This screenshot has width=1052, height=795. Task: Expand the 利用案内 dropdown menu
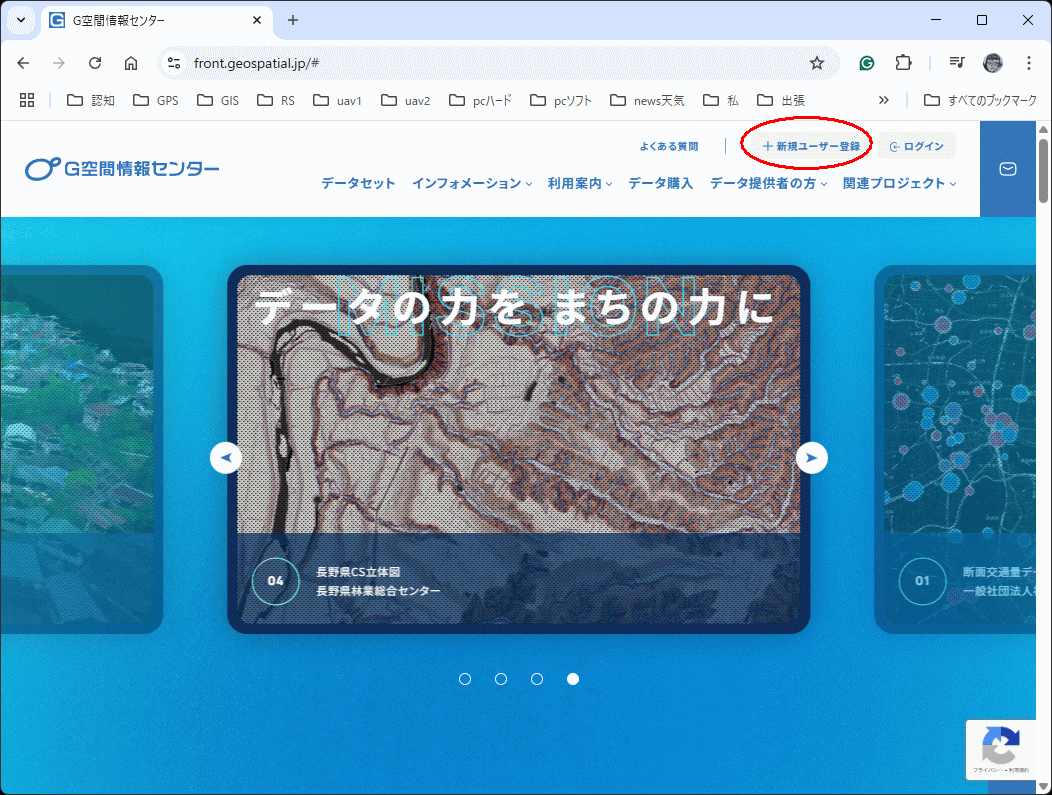(580, 183)
